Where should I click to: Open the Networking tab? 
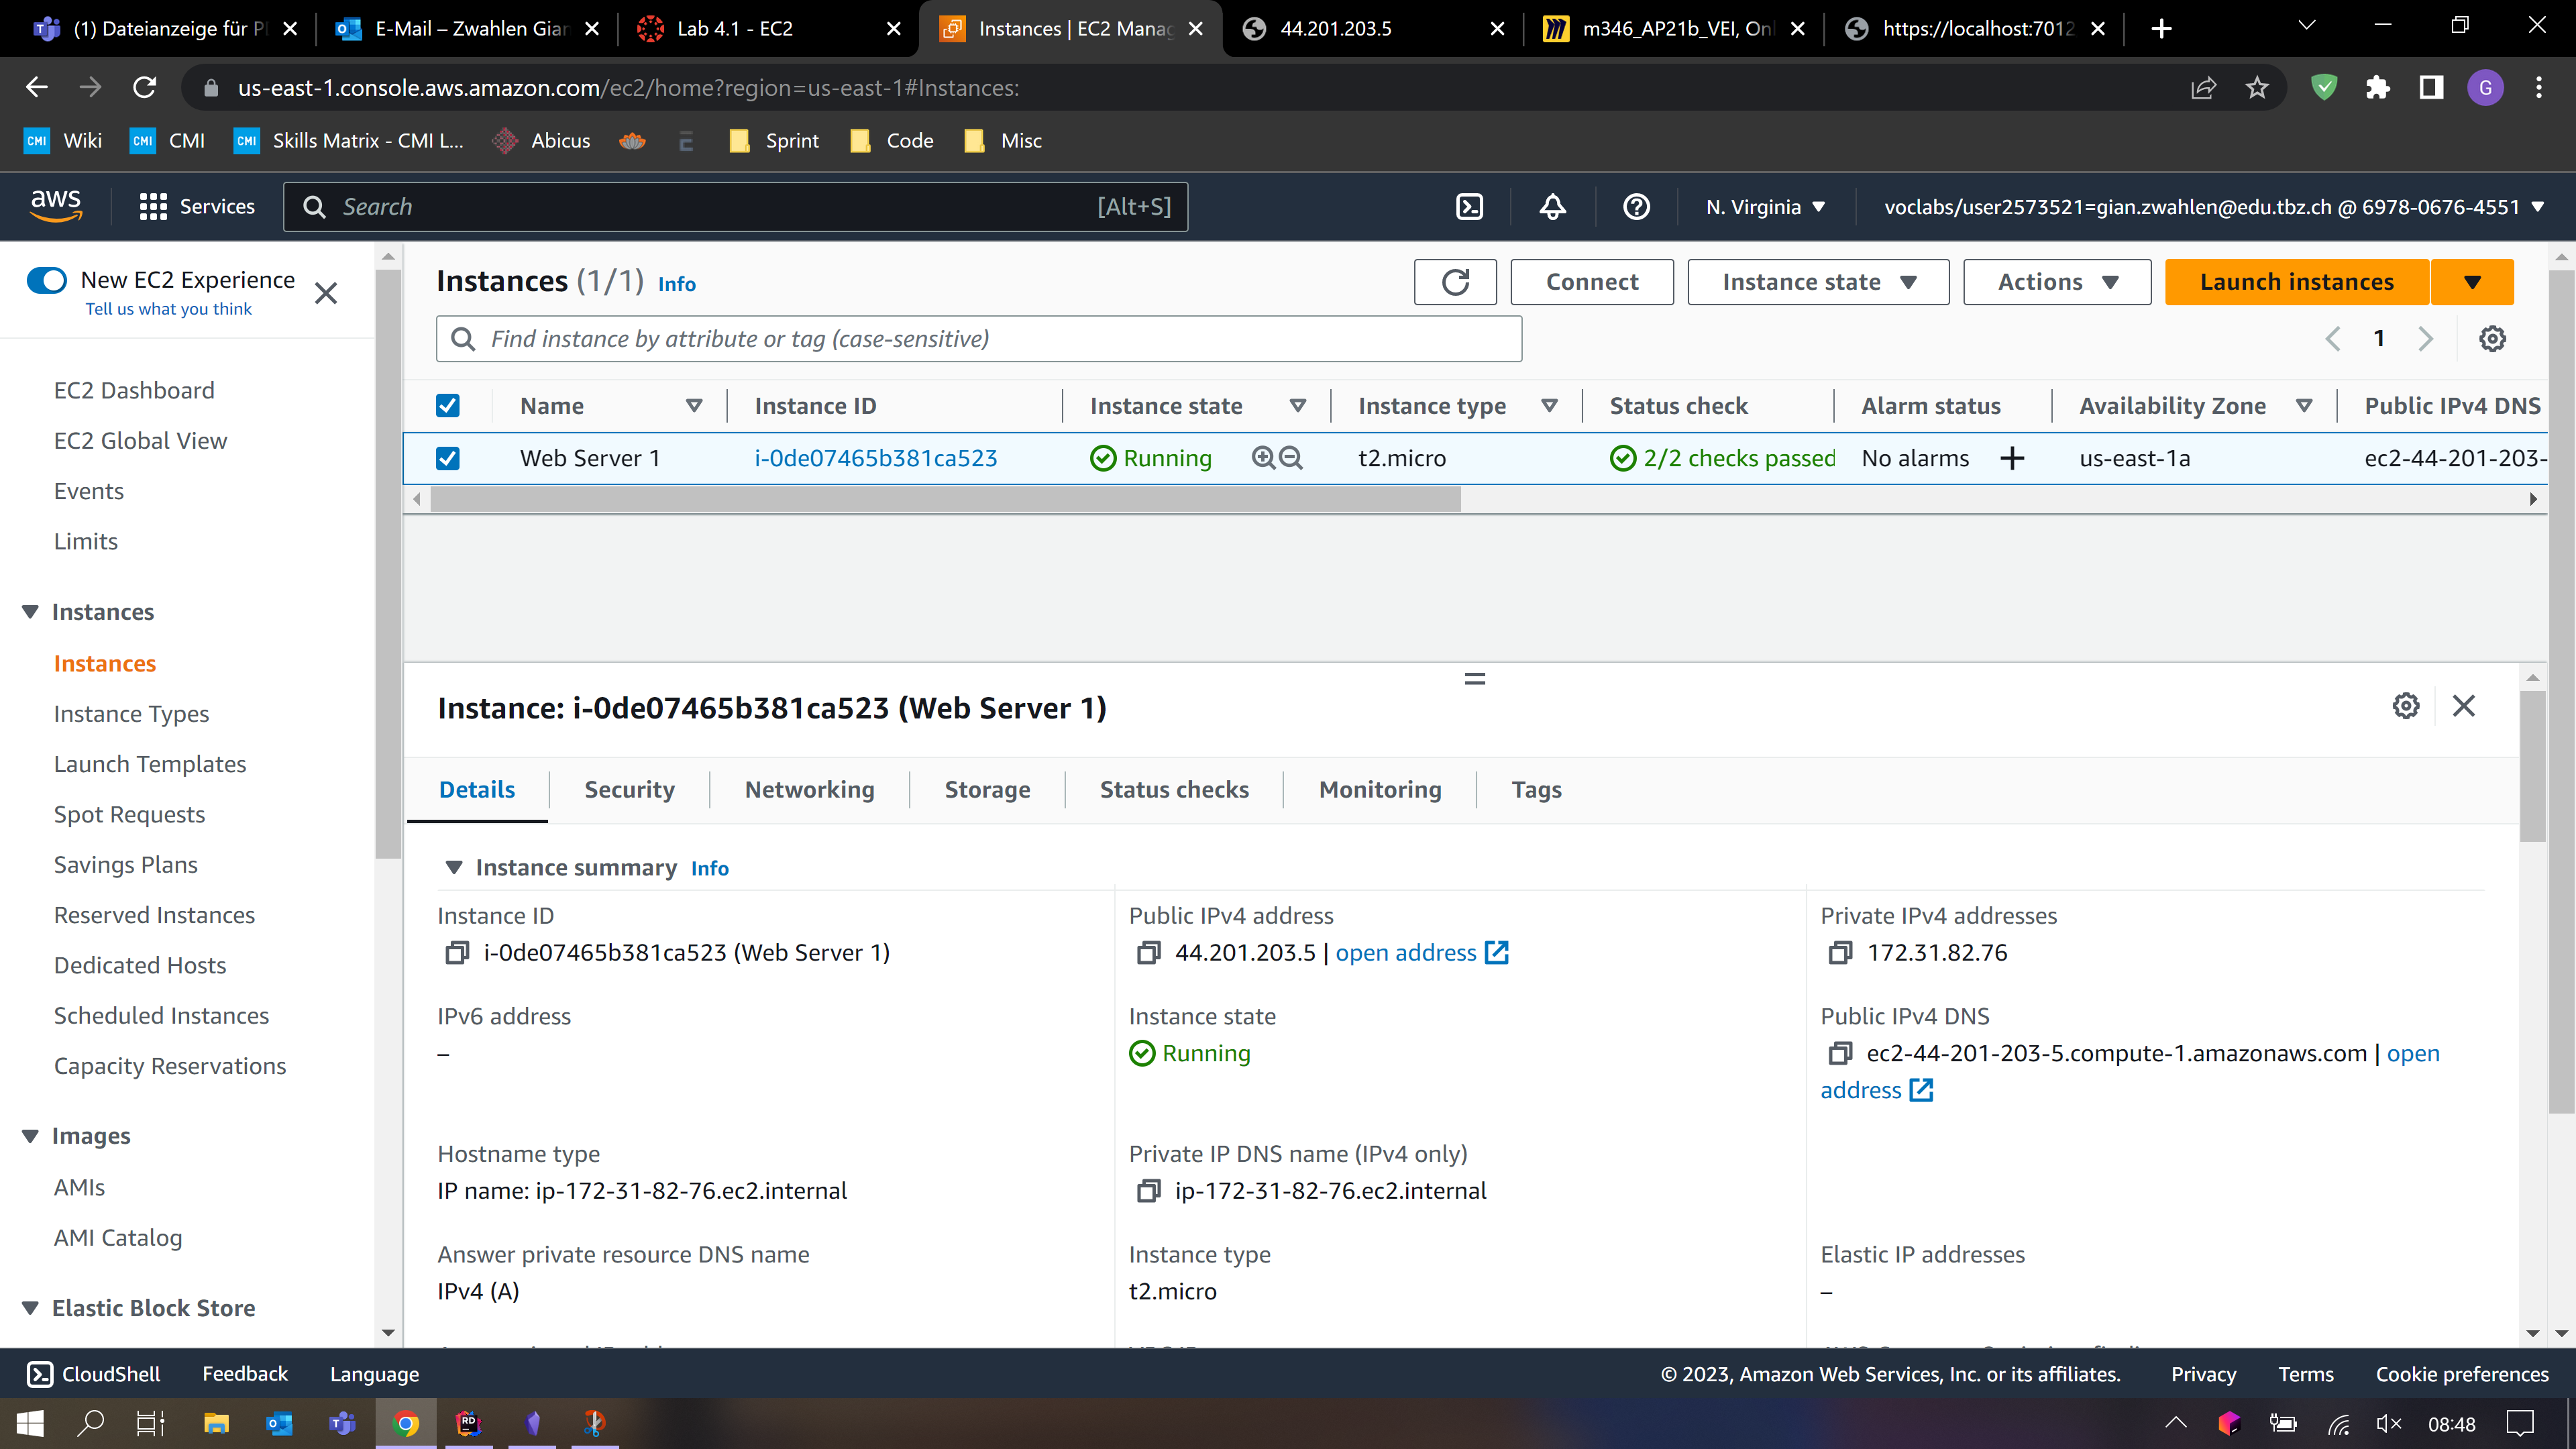[809, 790]
